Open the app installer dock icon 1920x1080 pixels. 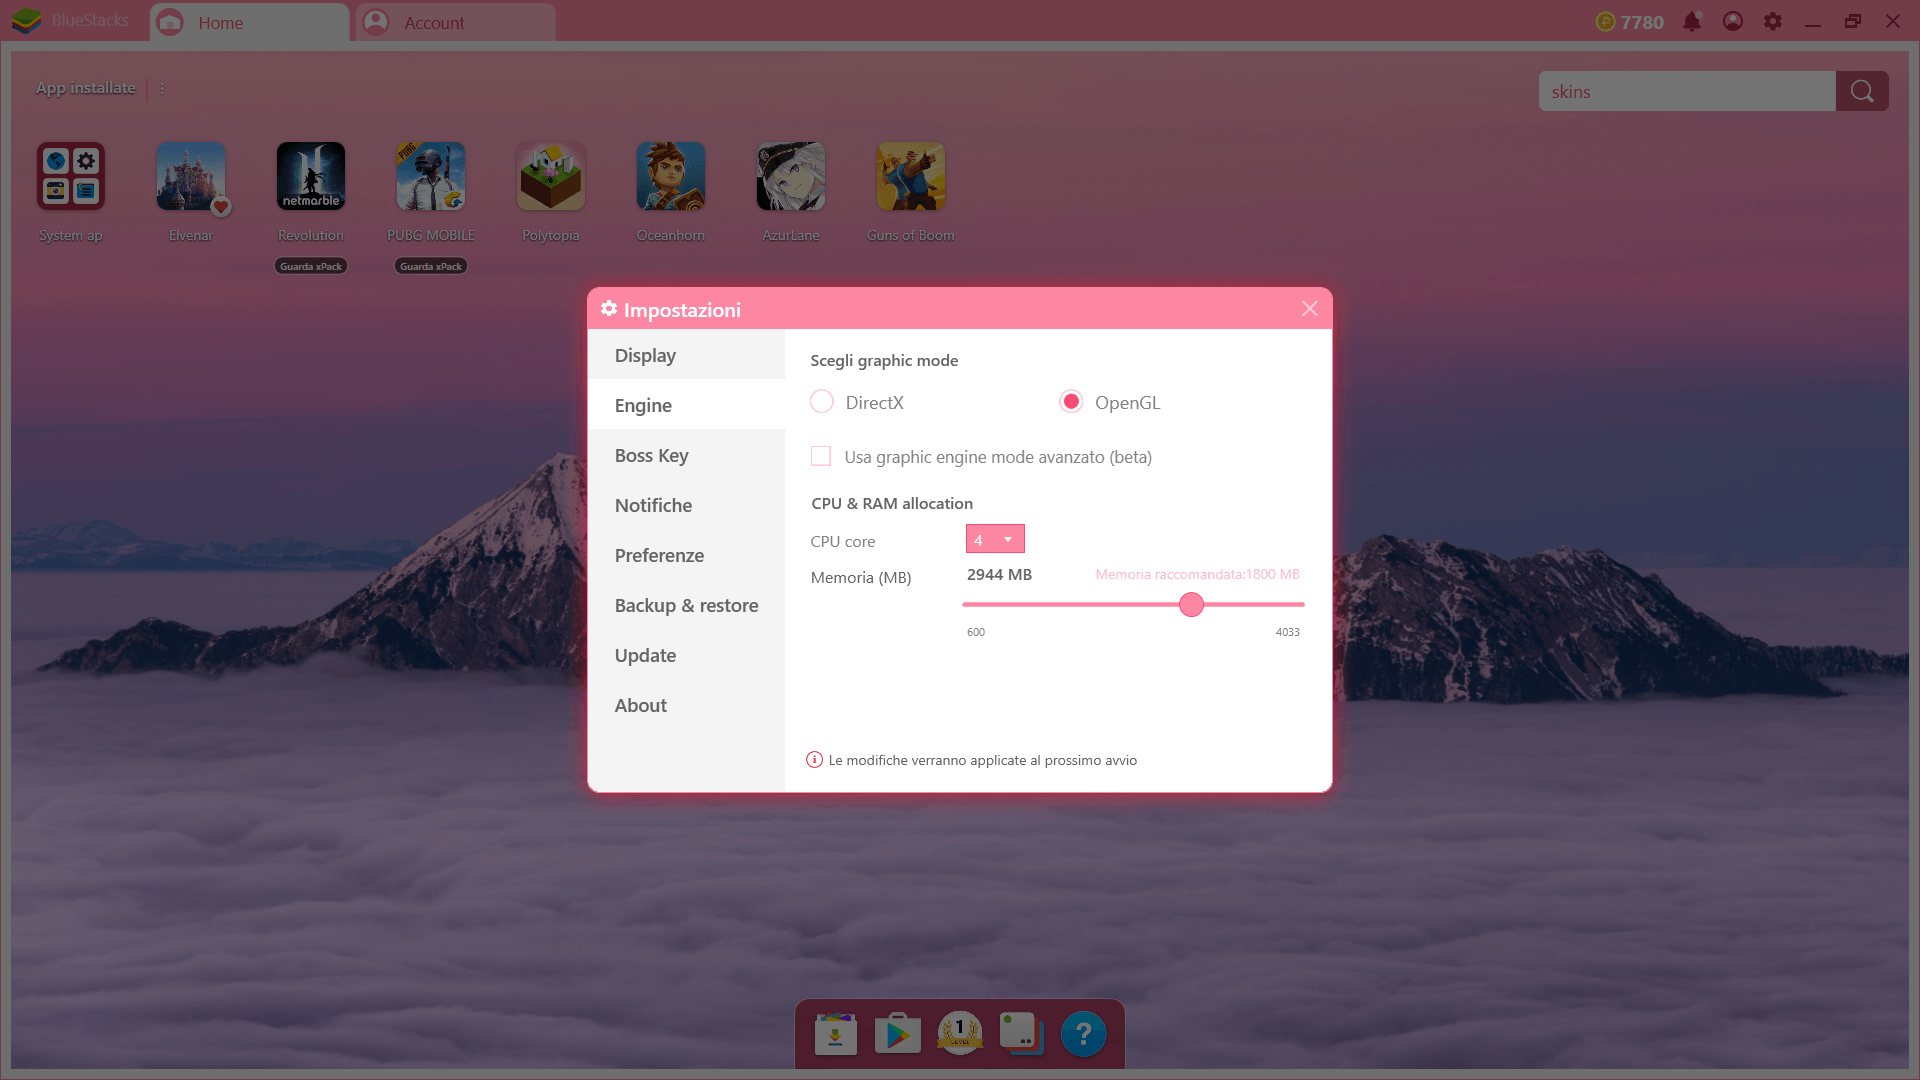coord(836,1034)
